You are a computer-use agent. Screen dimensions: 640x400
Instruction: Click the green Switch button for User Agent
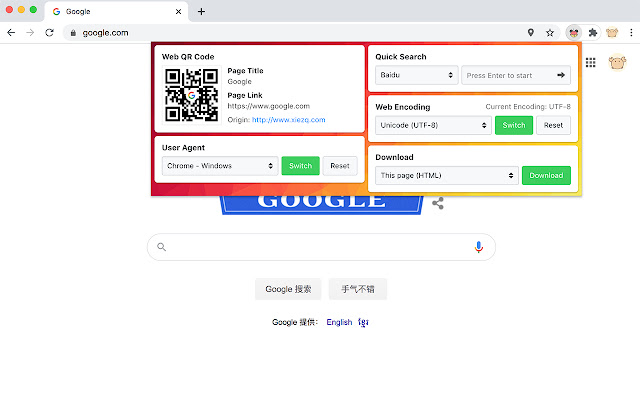(x=300, y=166)
